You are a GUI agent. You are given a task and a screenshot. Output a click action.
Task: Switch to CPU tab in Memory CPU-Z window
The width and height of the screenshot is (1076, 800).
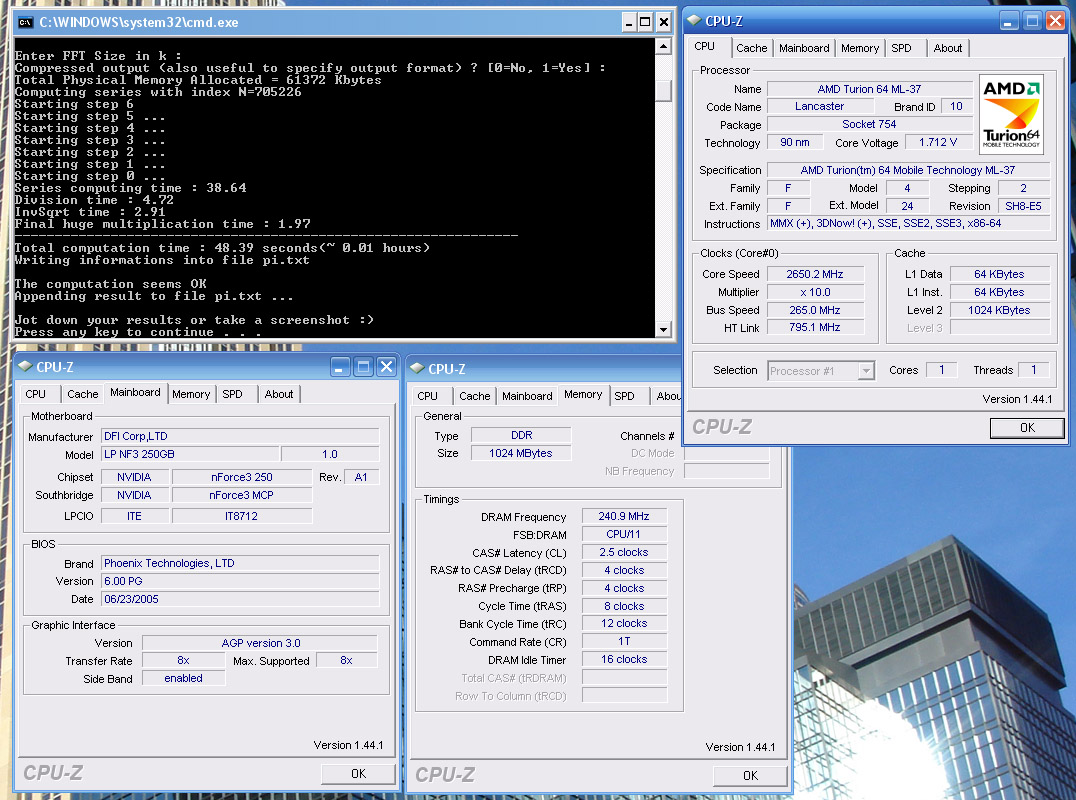(x=428, y=397)
